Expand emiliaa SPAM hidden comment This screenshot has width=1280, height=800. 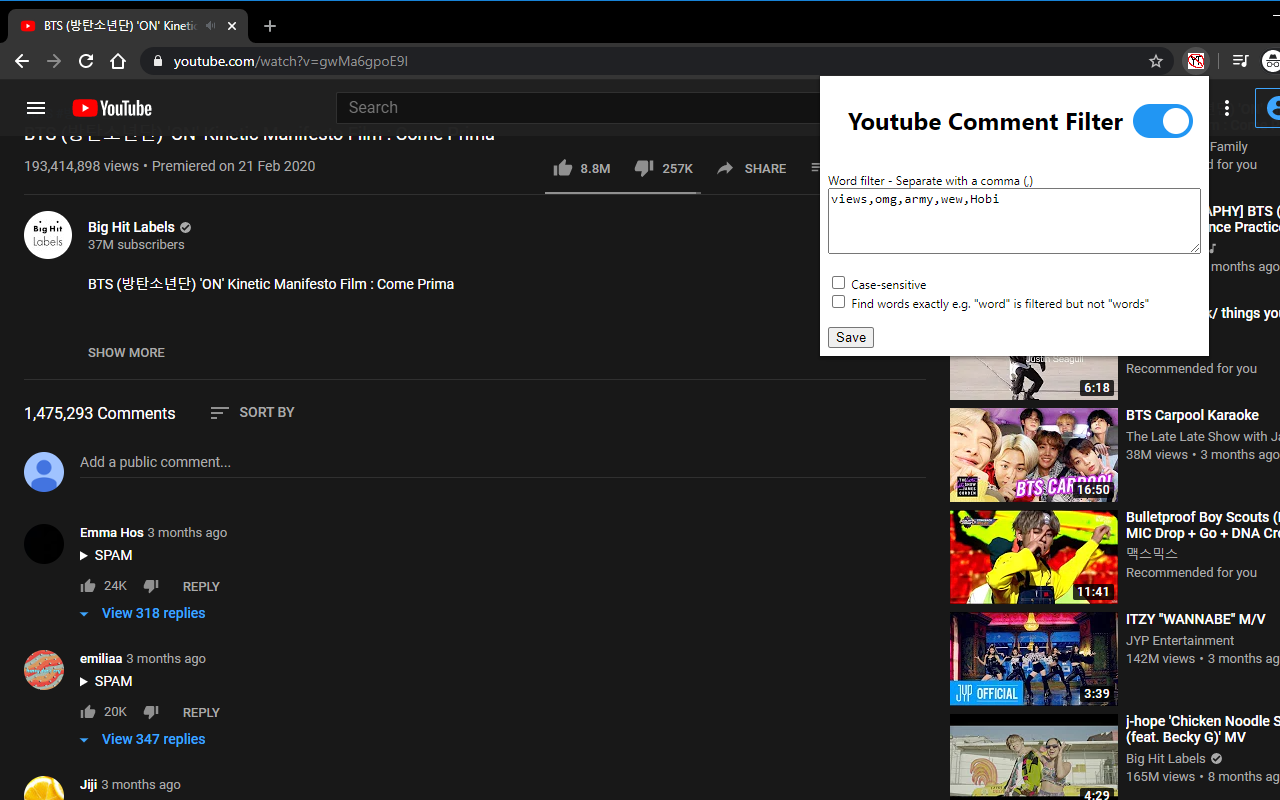pyautogui.click(x=106, y=681)
